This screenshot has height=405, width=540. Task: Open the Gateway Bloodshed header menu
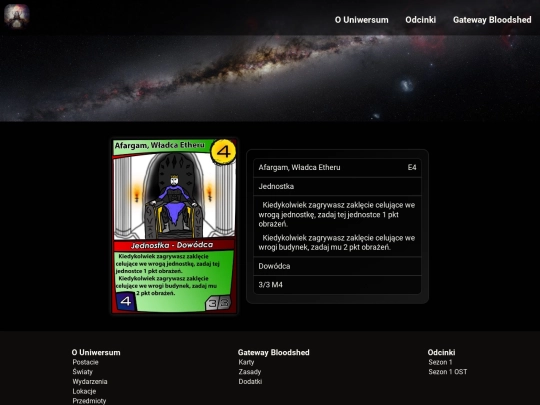(492, 20)
